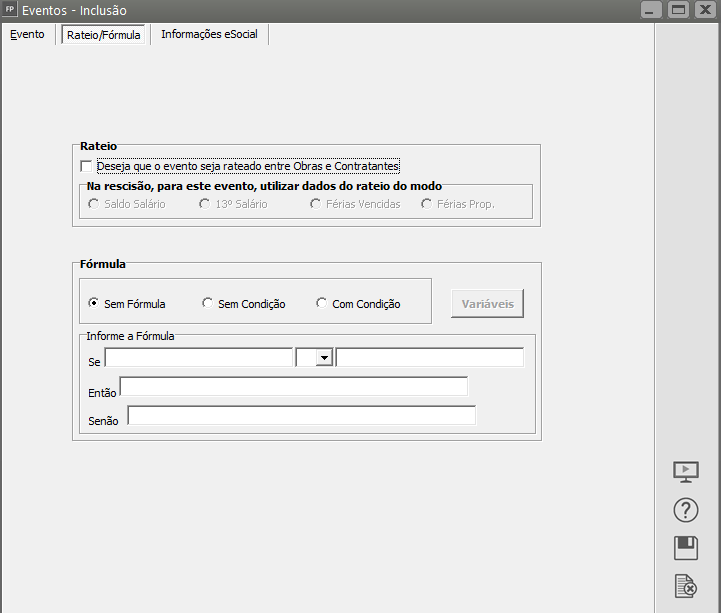
Task: Click the FP application icon in title bar
Action: point(10,9)
